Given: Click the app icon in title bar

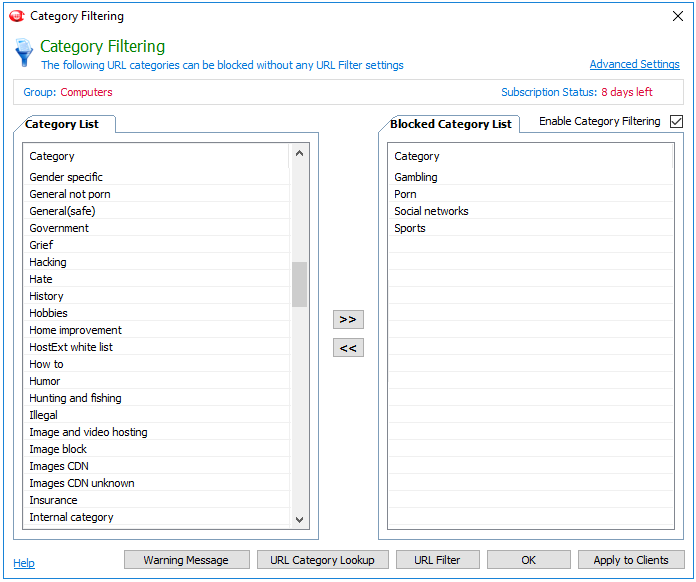Looking at the screenshot, I should click(x=16, y=16).
